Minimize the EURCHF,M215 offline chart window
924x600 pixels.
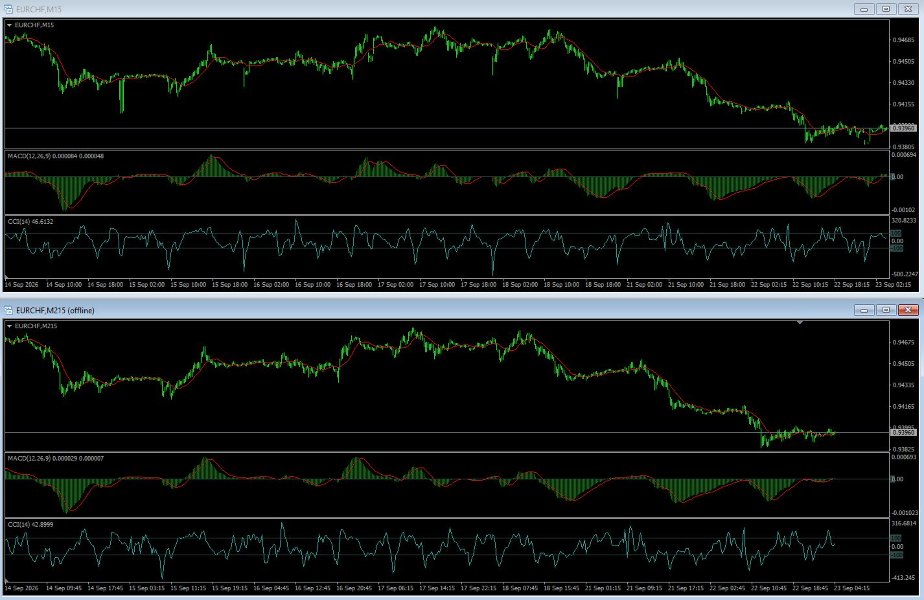coord(864,309)
